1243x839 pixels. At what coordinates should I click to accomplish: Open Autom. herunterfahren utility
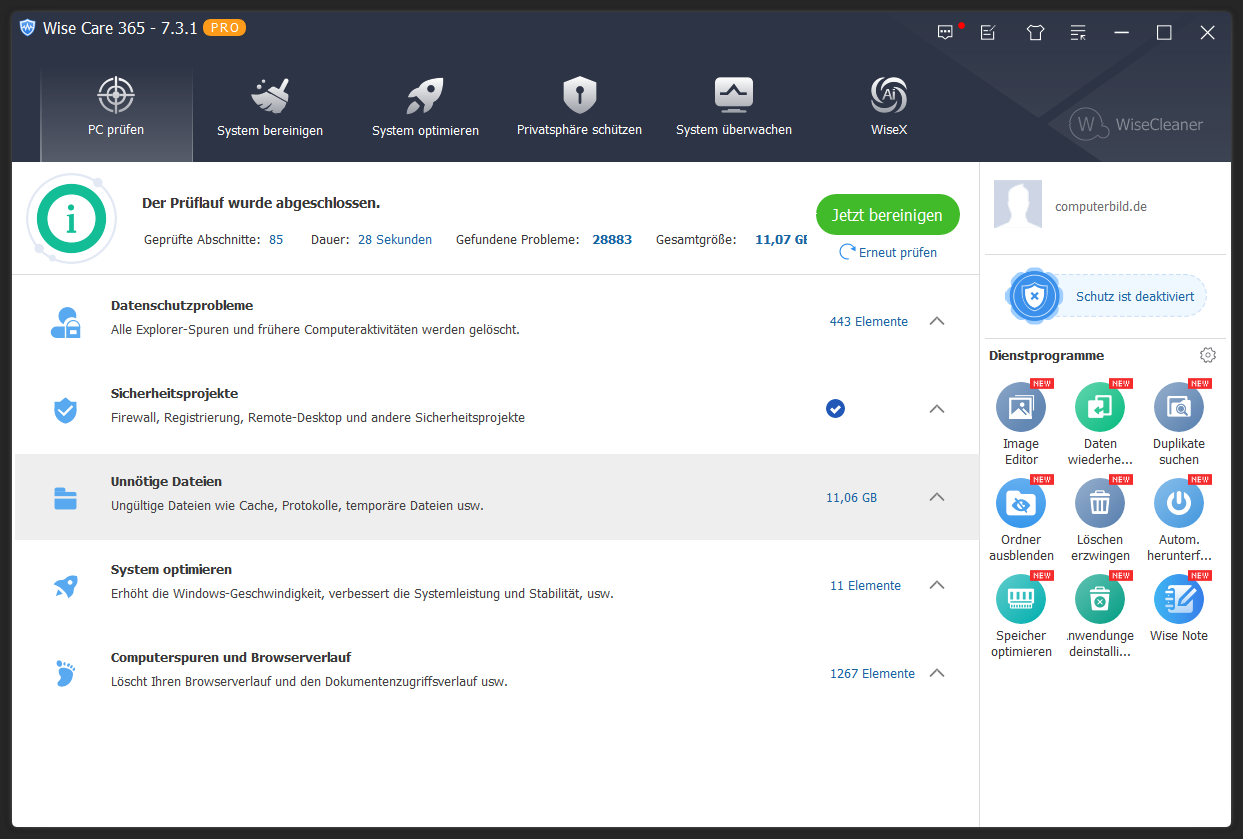tap(1179, 503)
